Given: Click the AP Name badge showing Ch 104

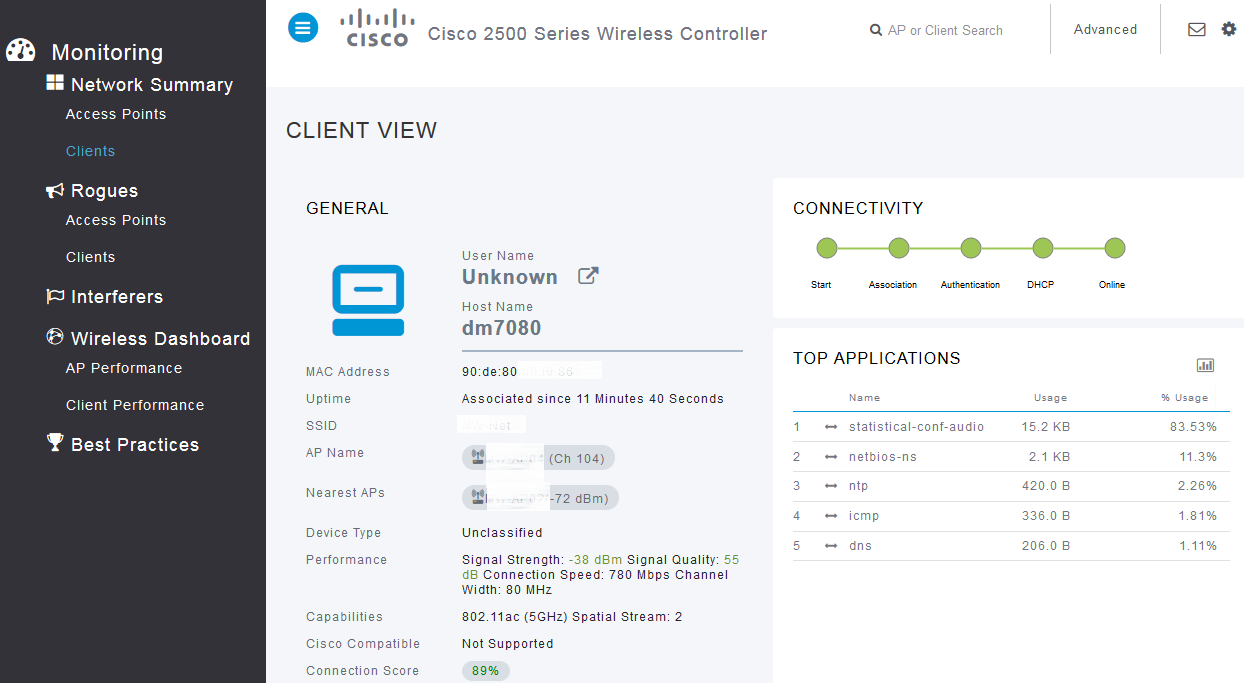Looking at the screenshot, I should [538, 458].
